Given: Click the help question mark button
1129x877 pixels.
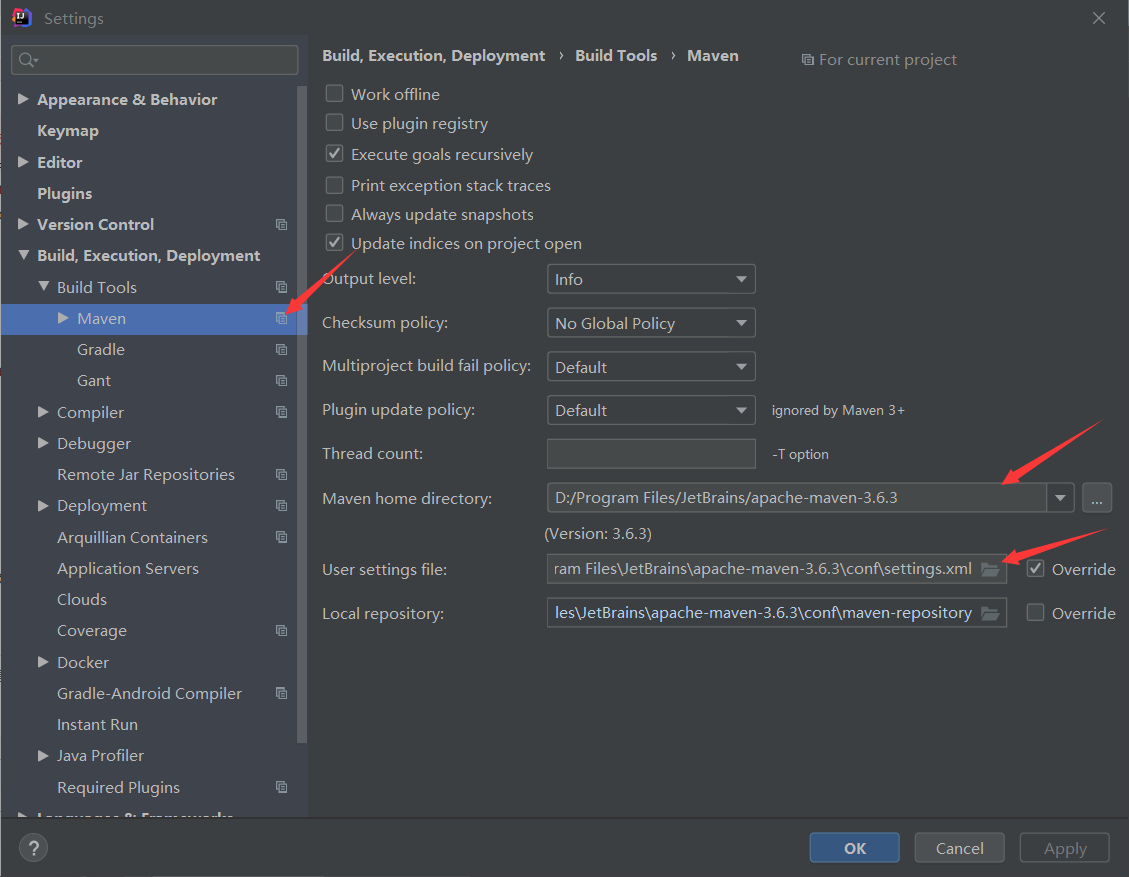Looking at the screenshot, I should (33, 847).
